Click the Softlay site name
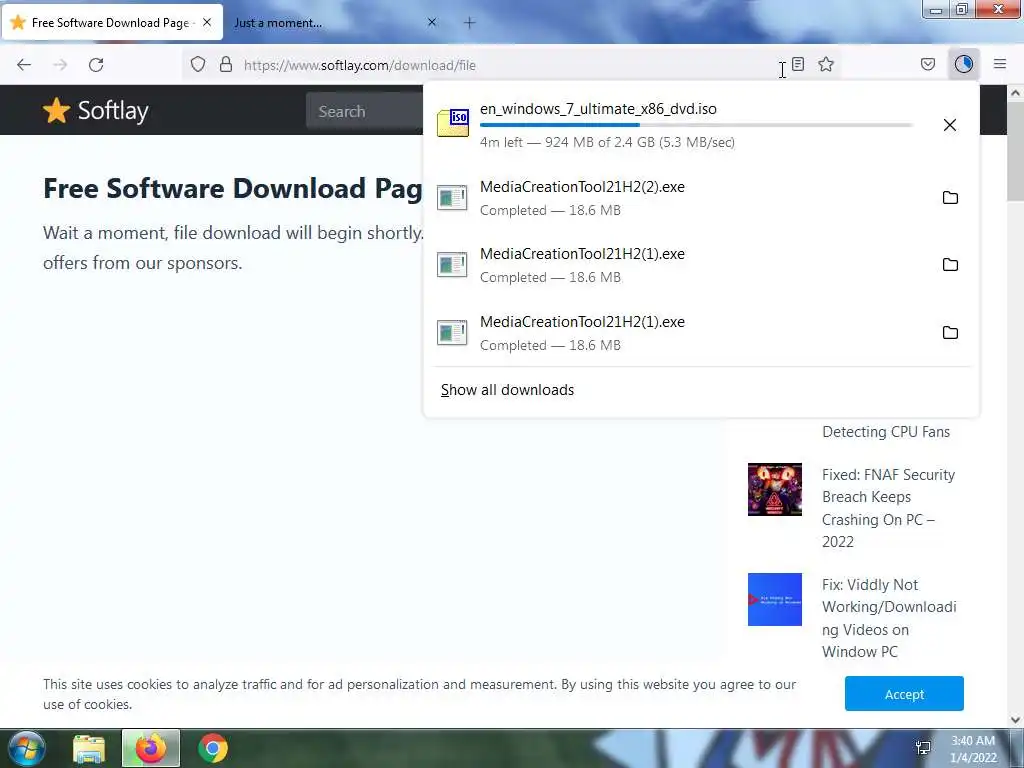 click(x=113, y=111)
